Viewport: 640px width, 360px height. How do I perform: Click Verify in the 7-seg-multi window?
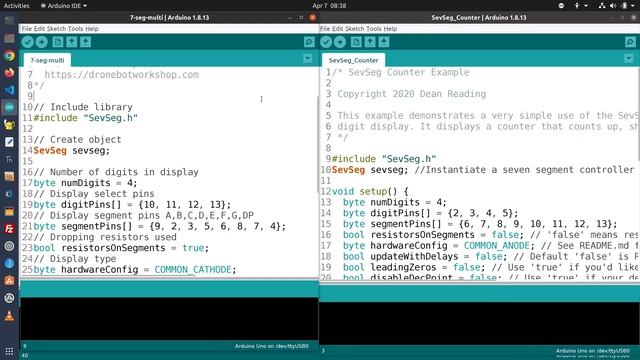pos(28,42)
